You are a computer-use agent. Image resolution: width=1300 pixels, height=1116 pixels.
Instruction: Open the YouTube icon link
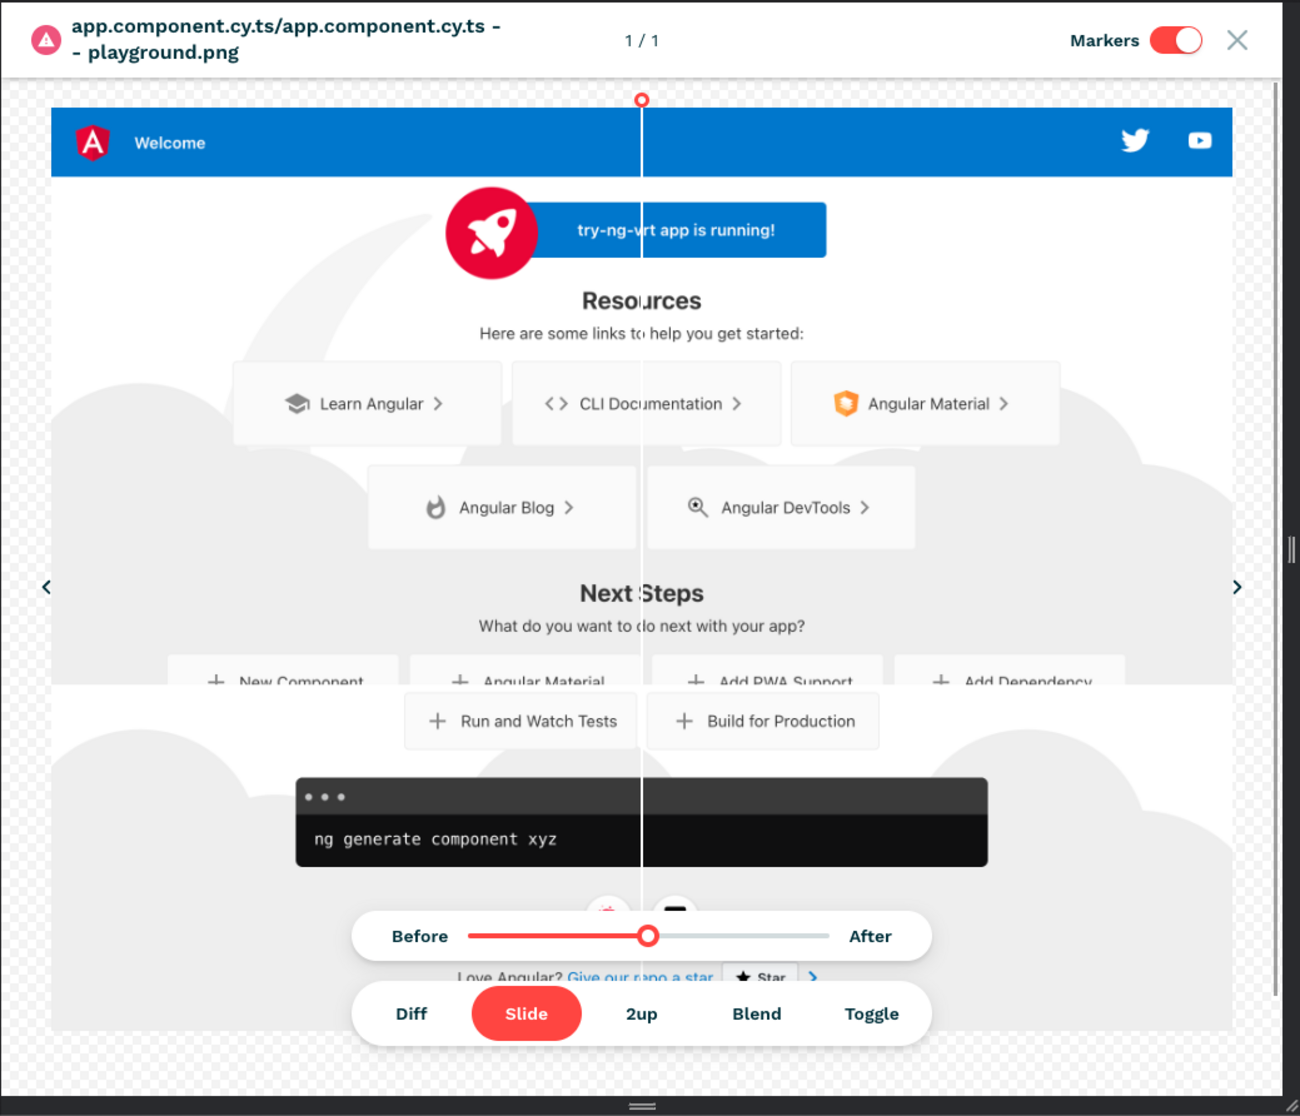[1200, 141]
